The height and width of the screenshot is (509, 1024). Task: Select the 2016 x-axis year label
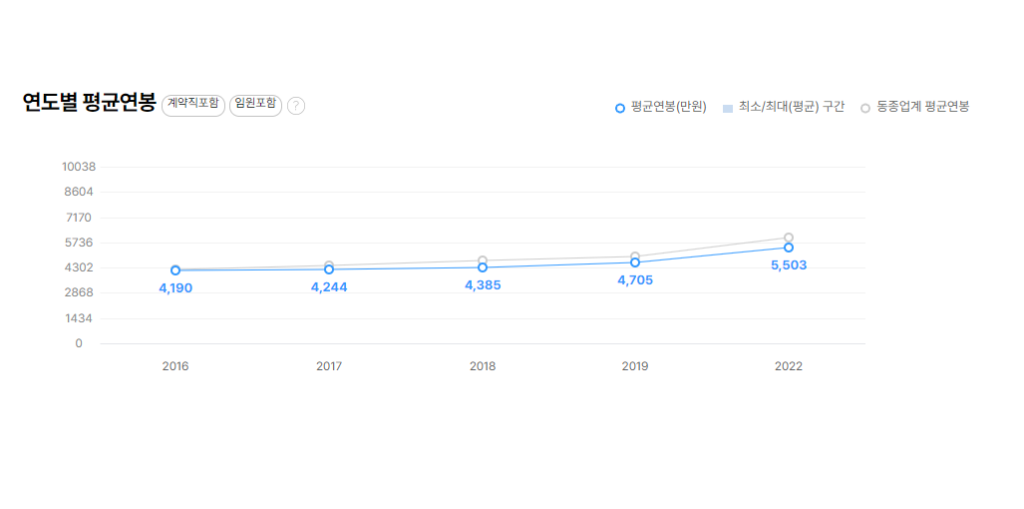[x=176, y=367]
